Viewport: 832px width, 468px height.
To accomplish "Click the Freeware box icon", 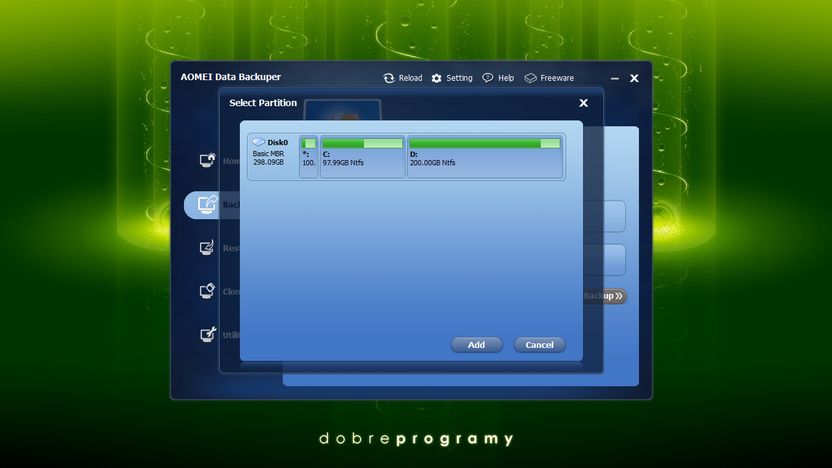I will click(530, 78).
